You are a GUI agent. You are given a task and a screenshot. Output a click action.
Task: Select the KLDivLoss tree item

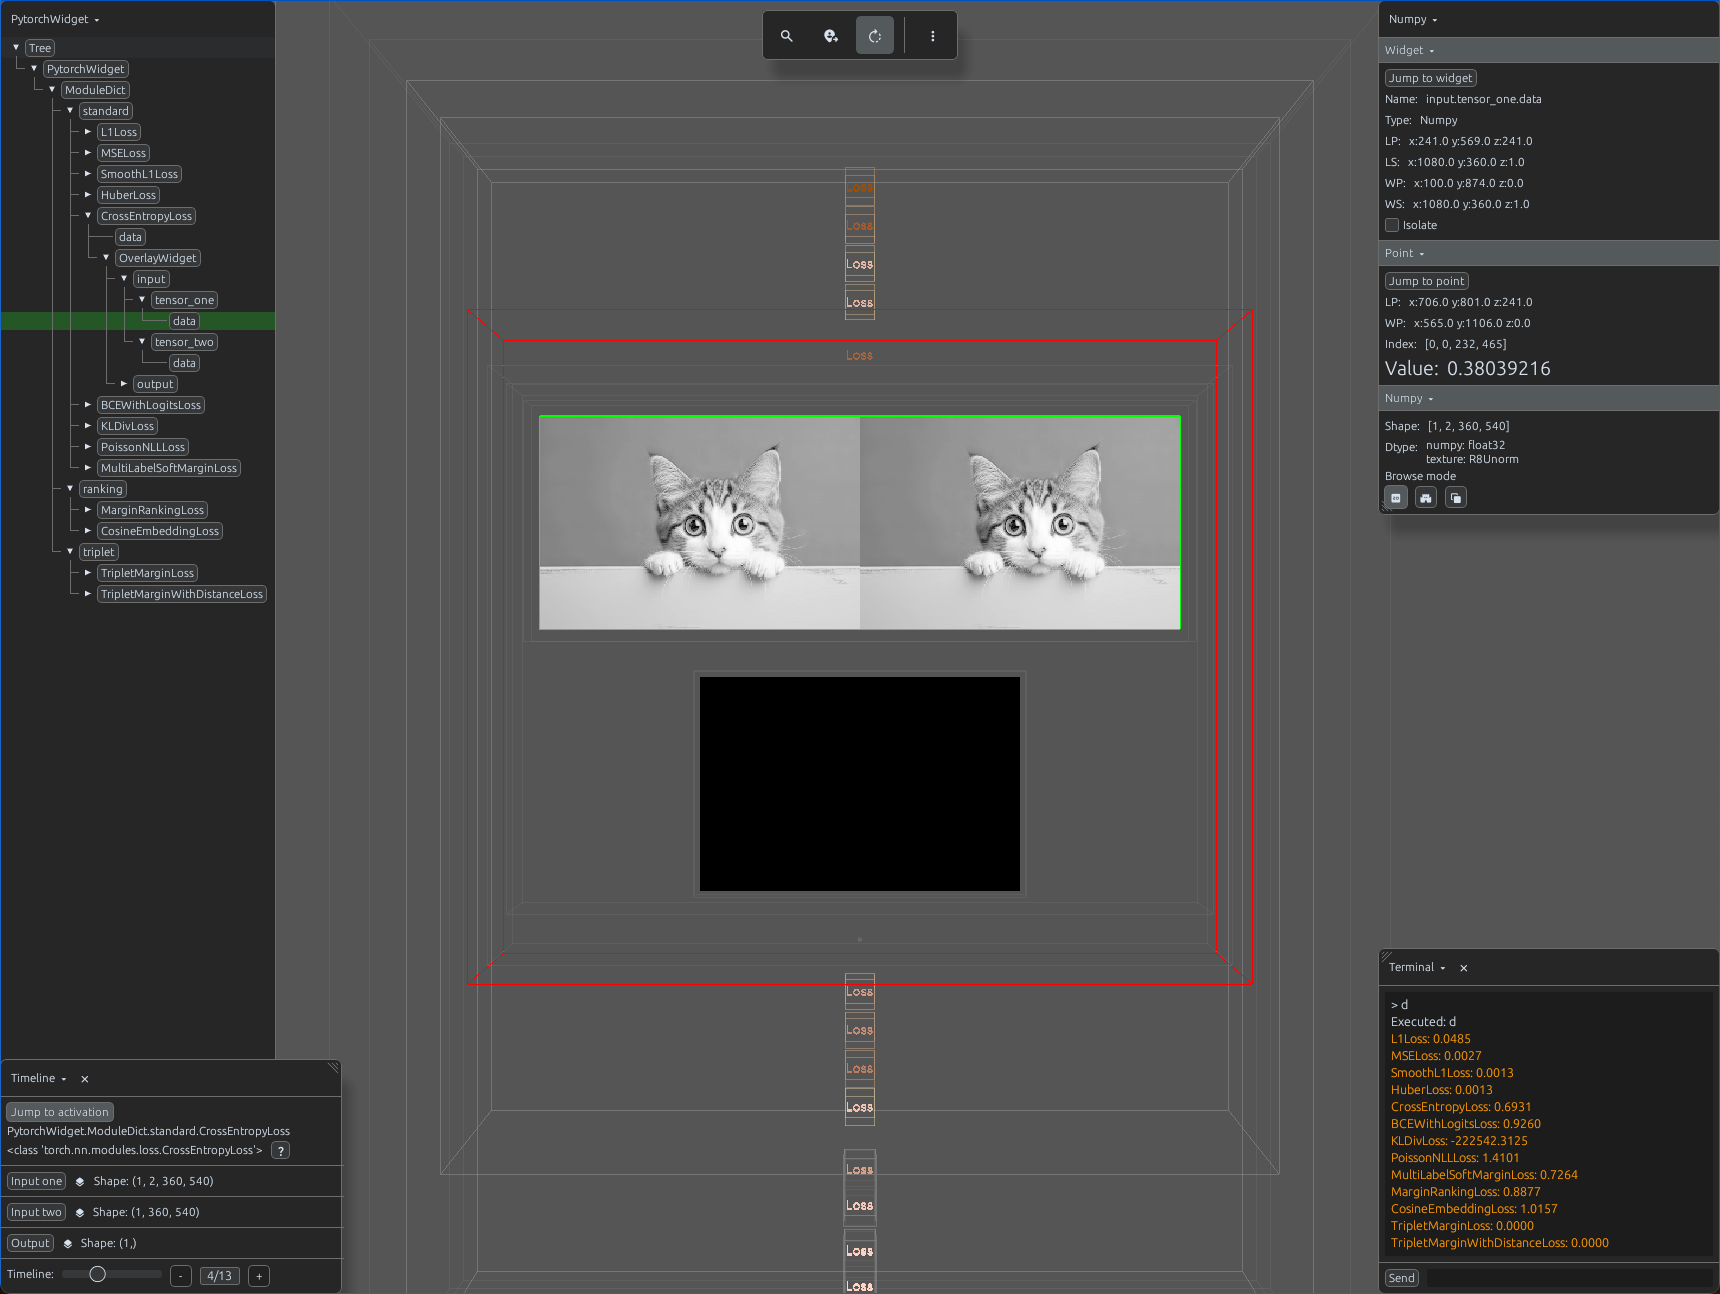127,426
